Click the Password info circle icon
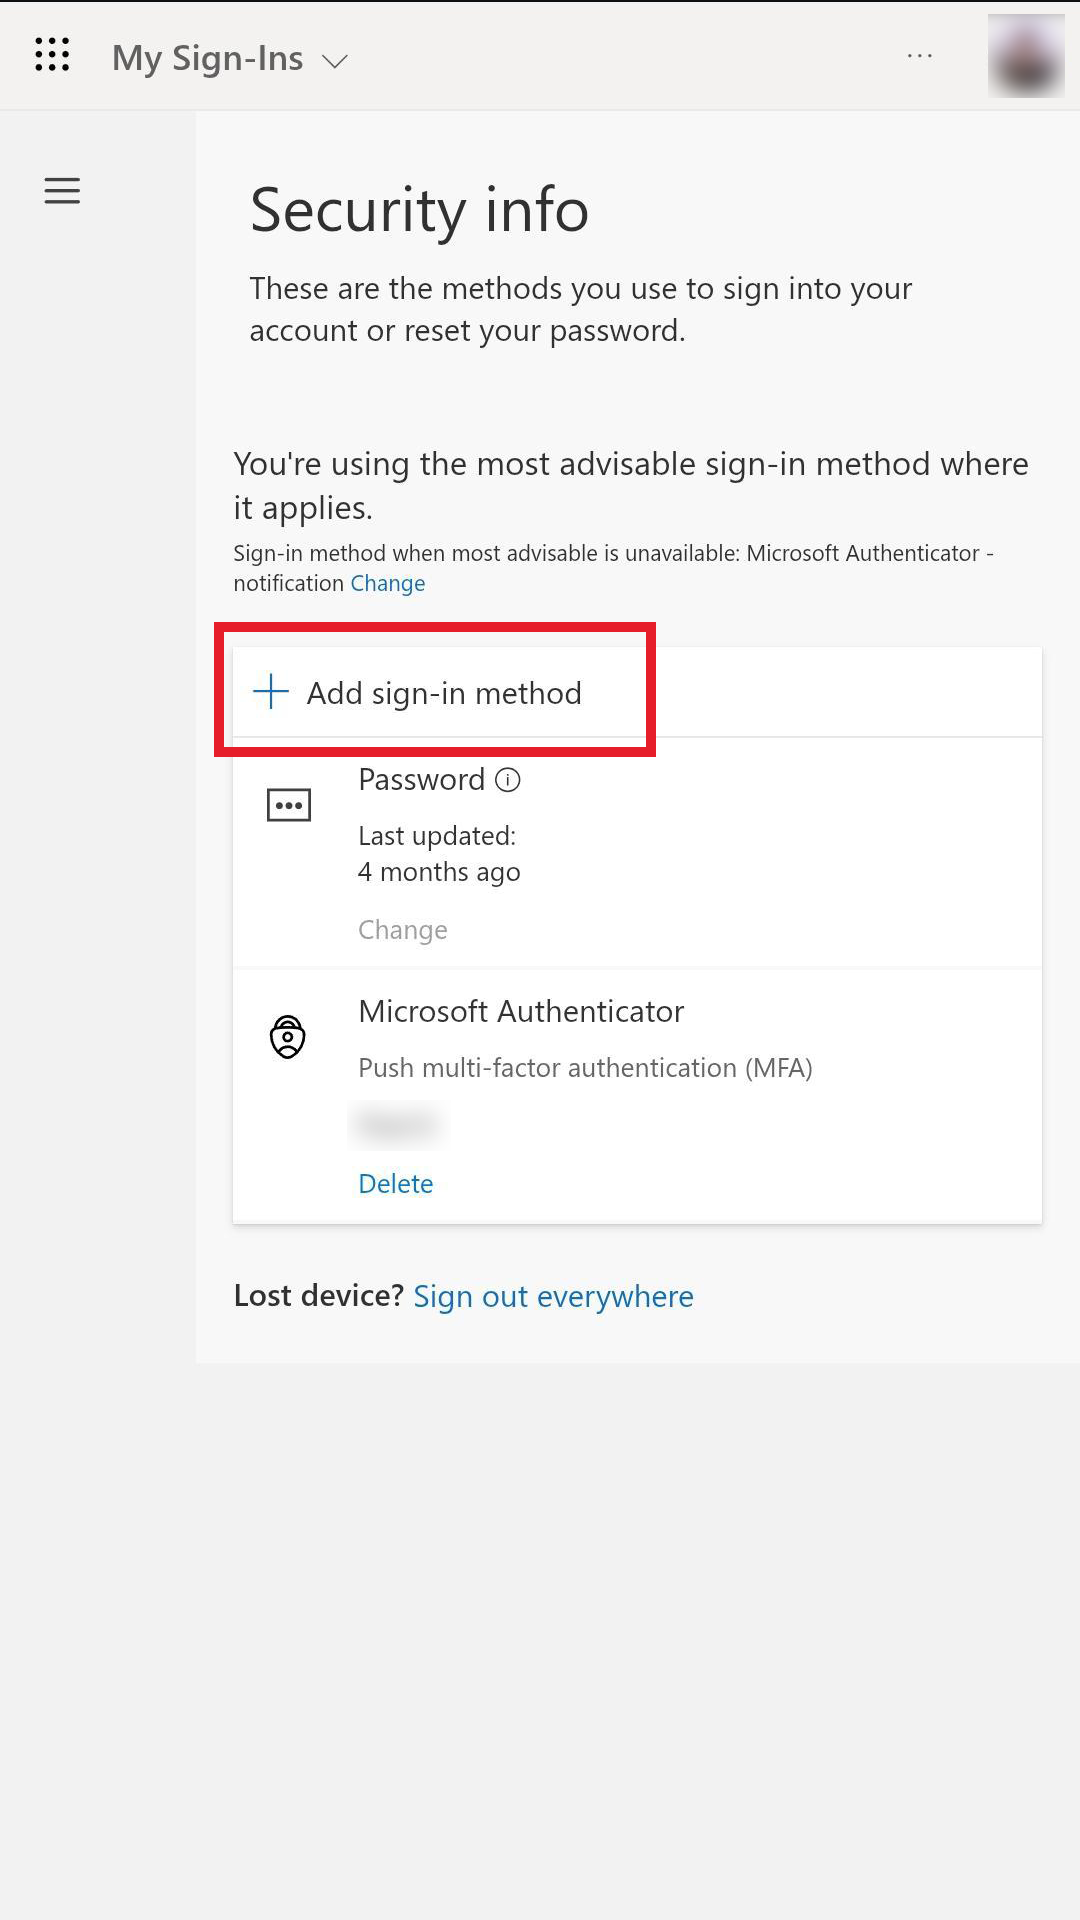 [508, 780]
